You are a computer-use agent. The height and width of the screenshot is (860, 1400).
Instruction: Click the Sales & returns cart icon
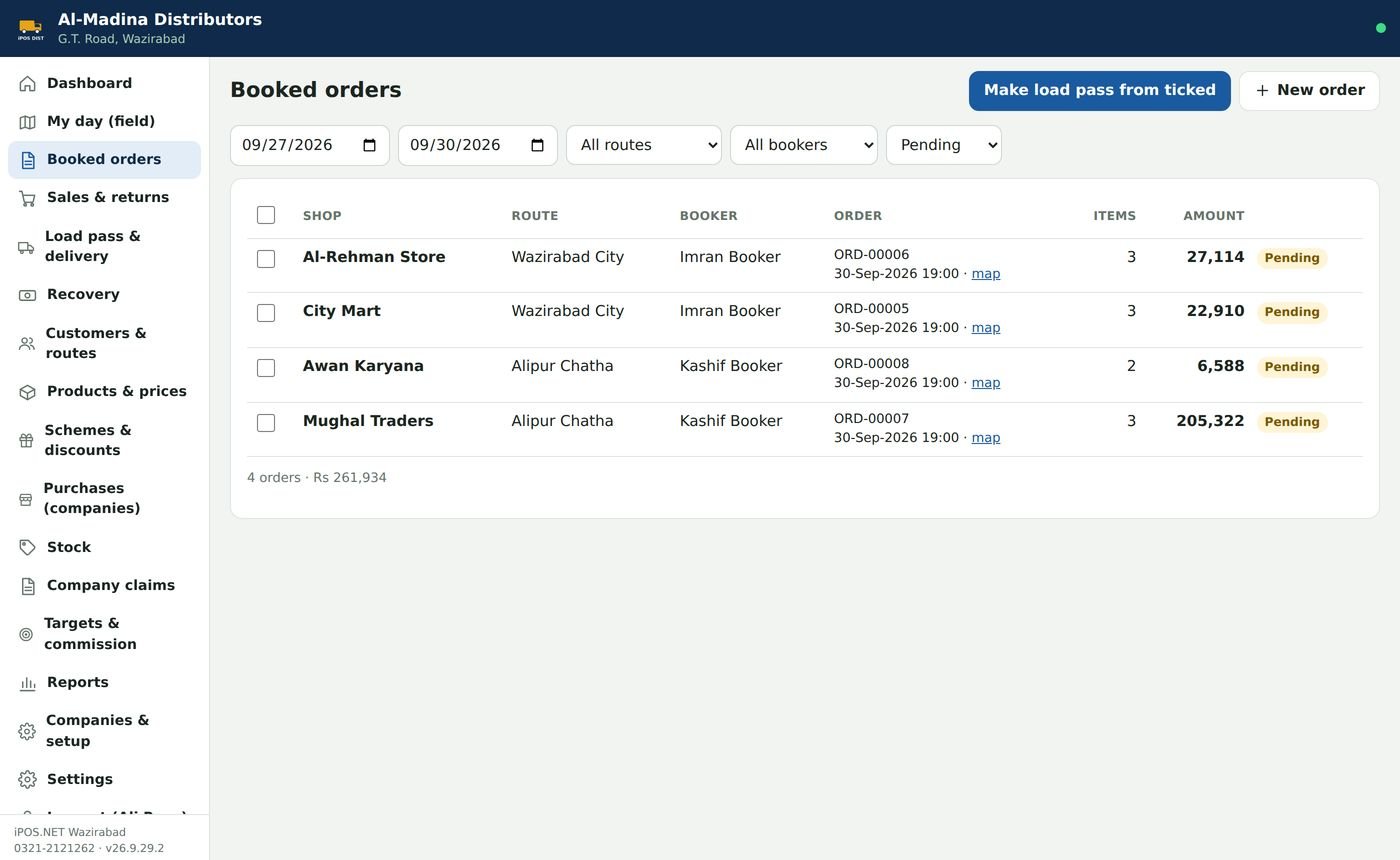click(27, 198)
